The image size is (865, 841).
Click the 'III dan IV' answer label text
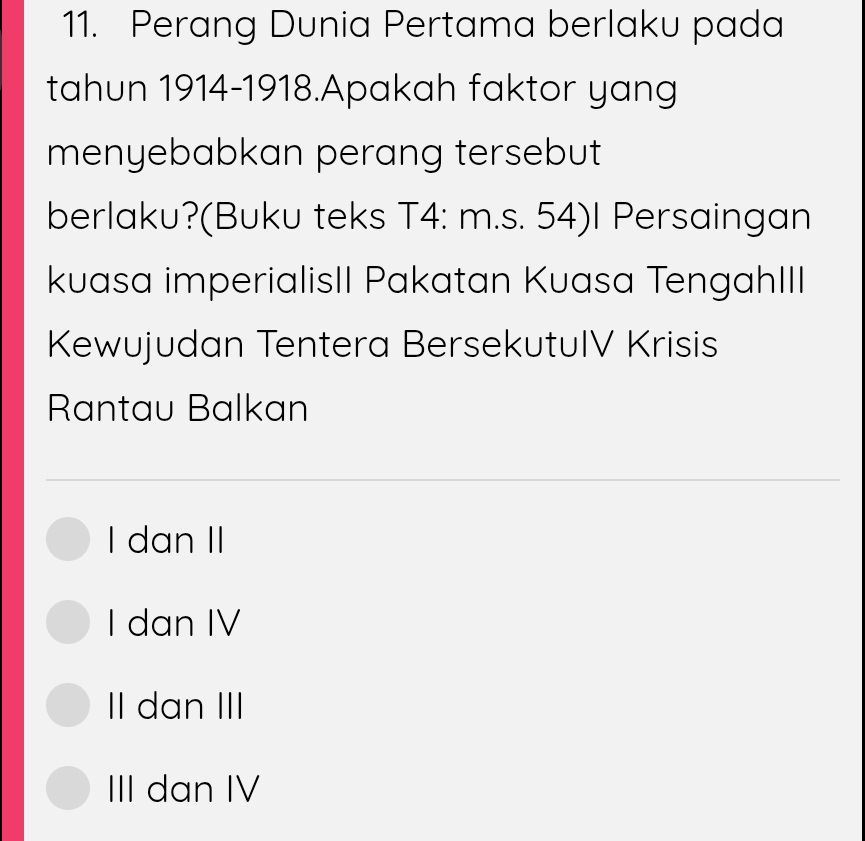(184, 789)
